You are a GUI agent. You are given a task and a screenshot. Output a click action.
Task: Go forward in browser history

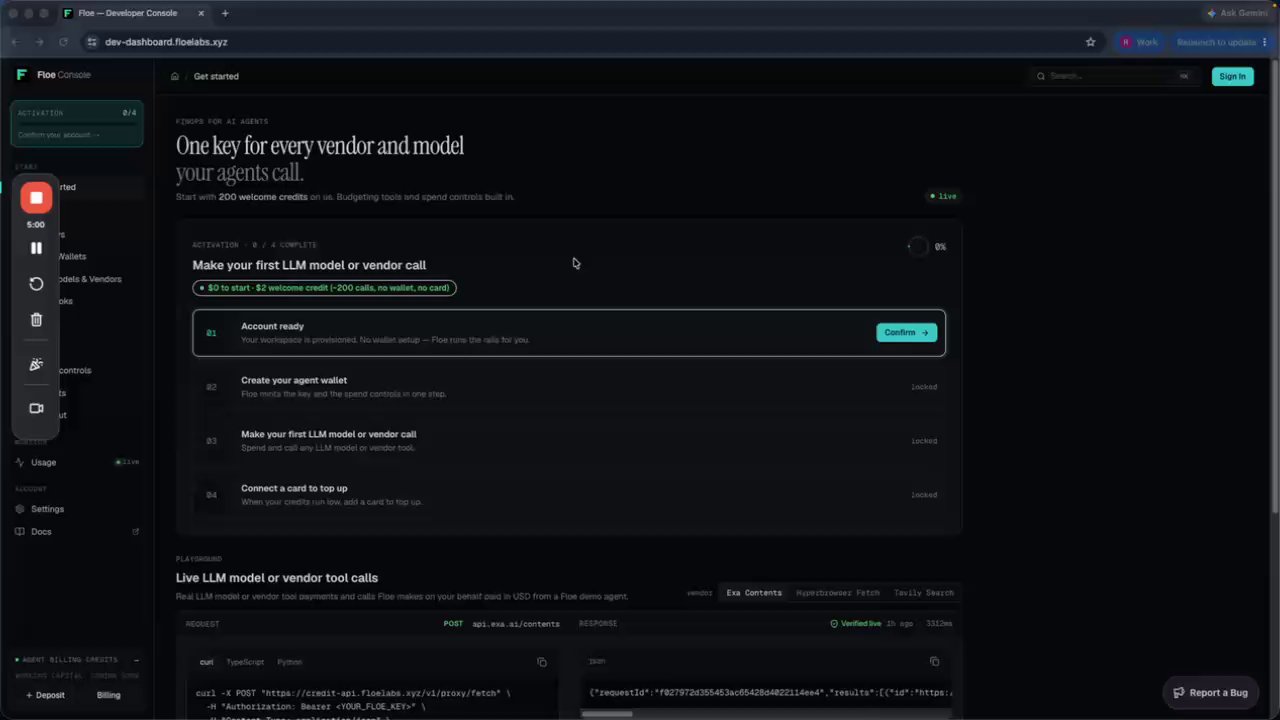coord(39,42)
